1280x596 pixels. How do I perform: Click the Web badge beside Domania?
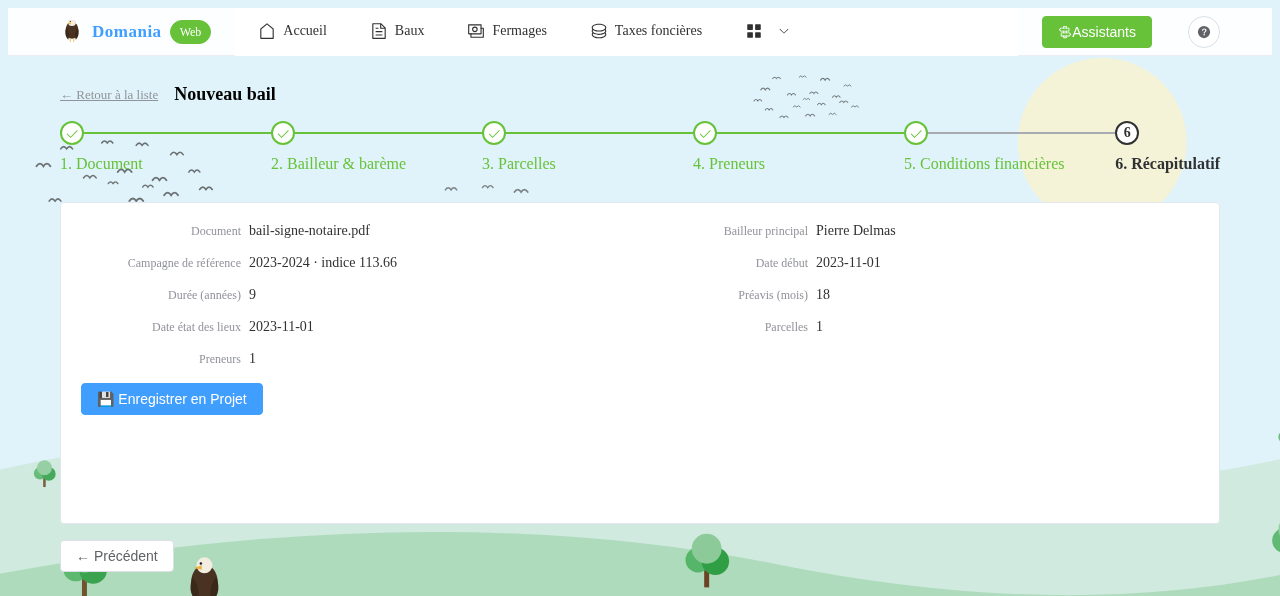(190, 32)
